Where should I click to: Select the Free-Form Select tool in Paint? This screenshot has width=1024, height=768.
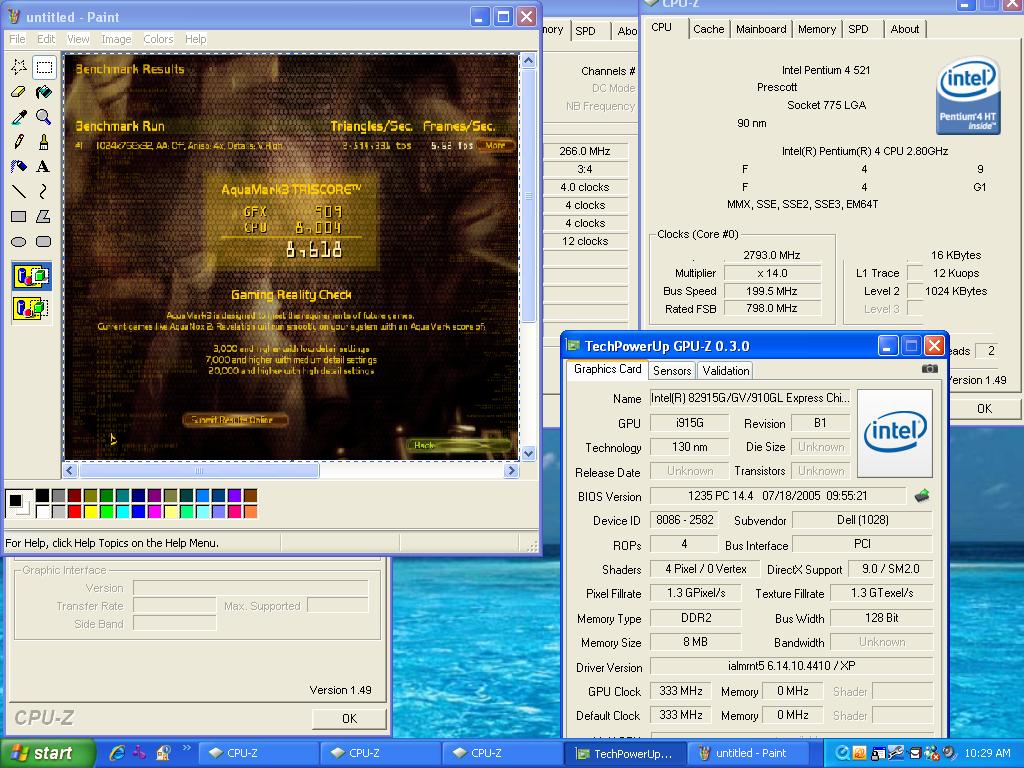point(19,67)
